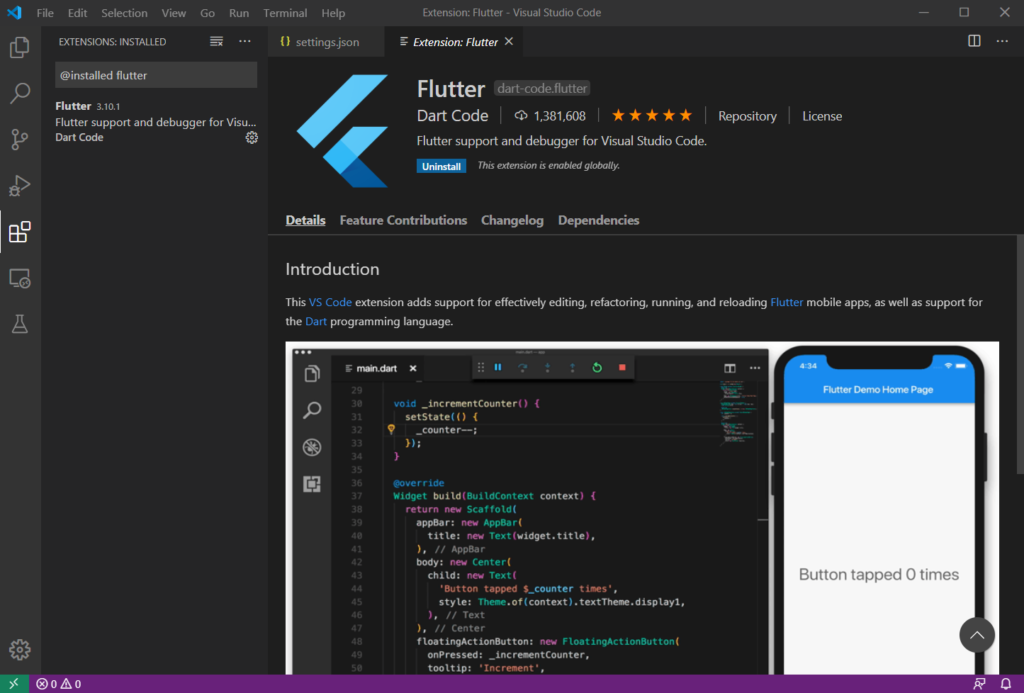Open the Selection menu
Viewport: 1024px width, 693px height.
point(124,12)
